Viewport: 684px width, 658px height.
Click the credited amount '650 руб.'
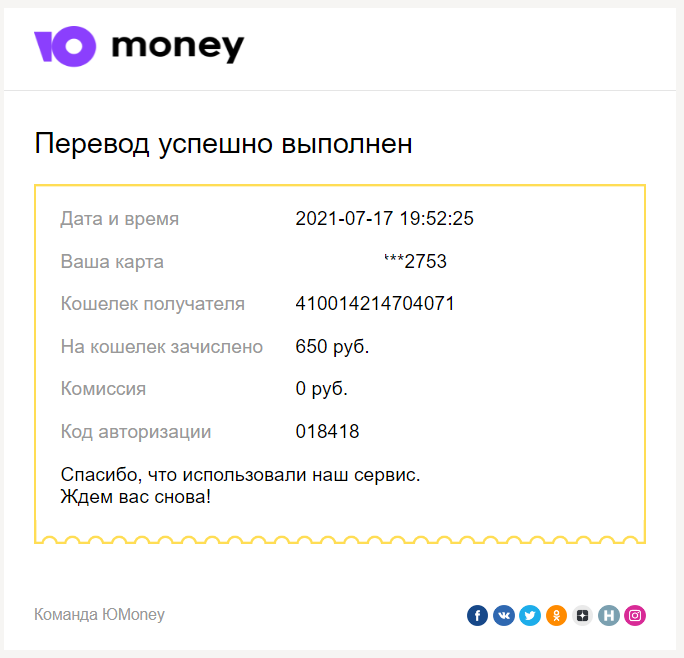pyautogui.click(x=332, y=346)
